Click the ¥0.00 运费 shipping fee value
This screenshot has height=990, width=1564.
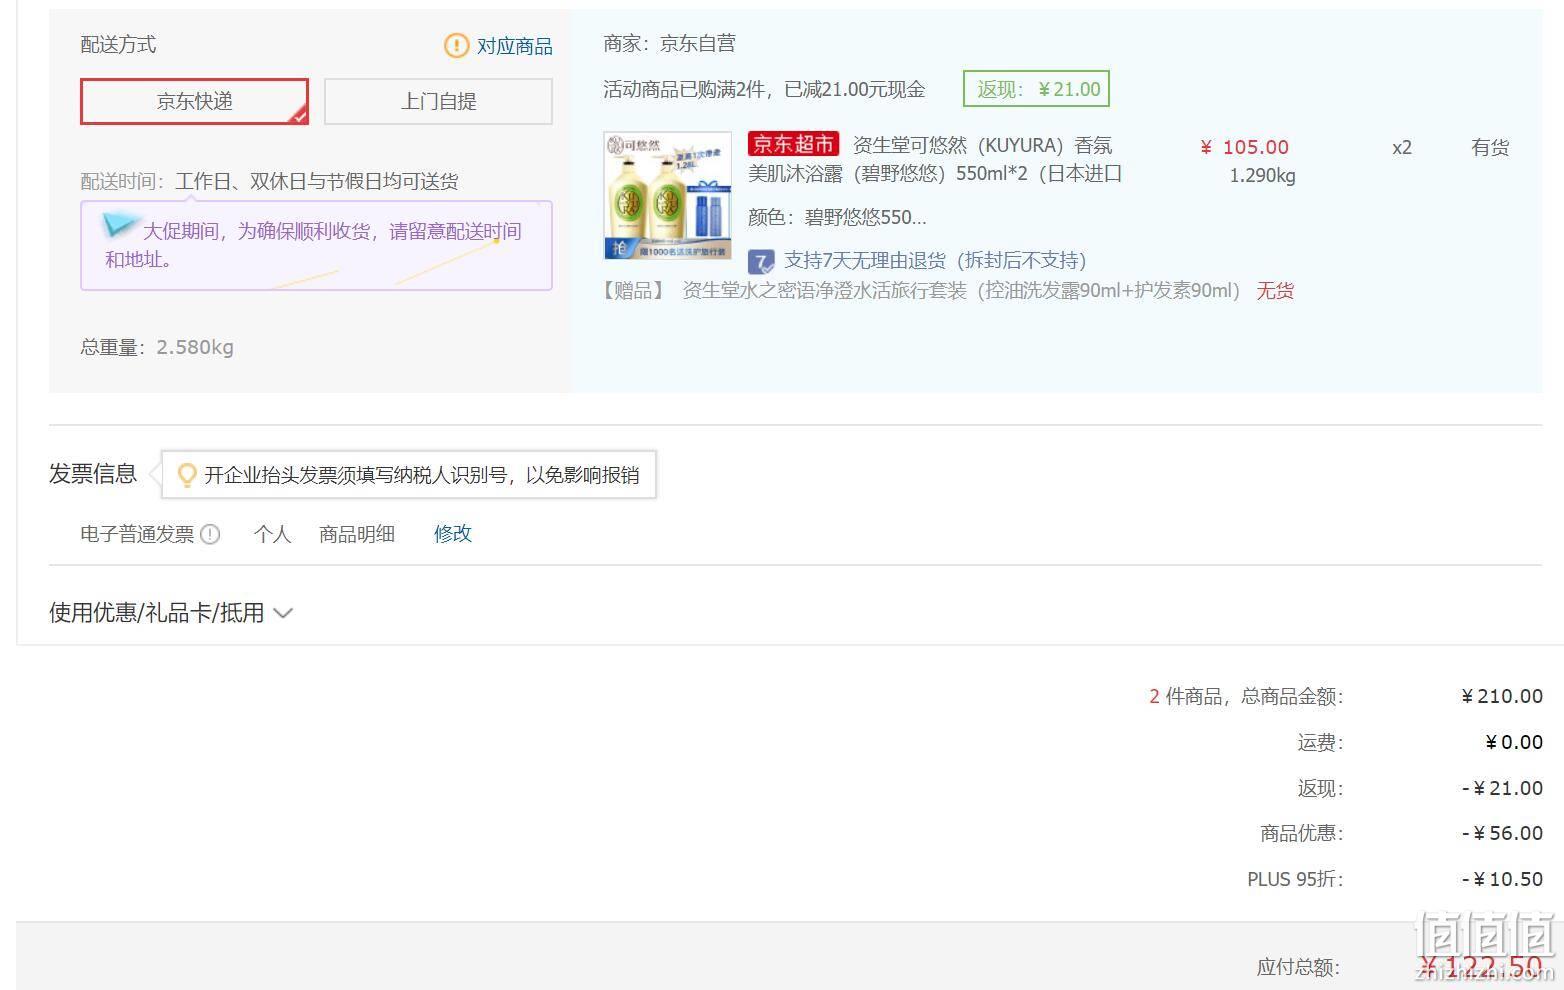(x=1514, y=742)
